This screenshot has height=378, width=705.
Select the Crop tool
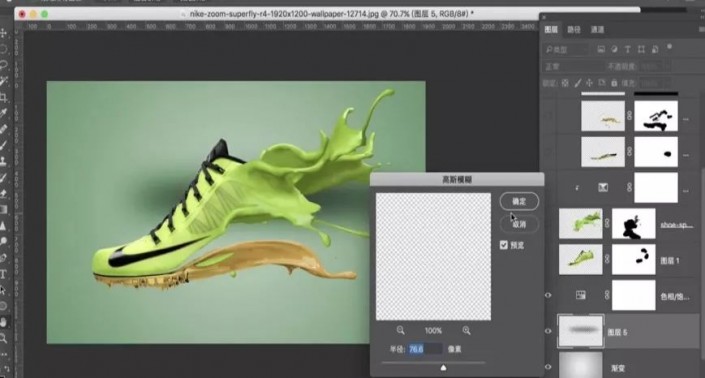point(4,97)
